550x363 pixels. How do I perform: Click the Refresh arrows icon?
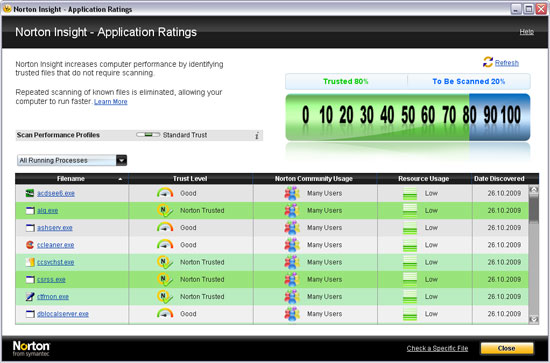(x=488, y=62)
